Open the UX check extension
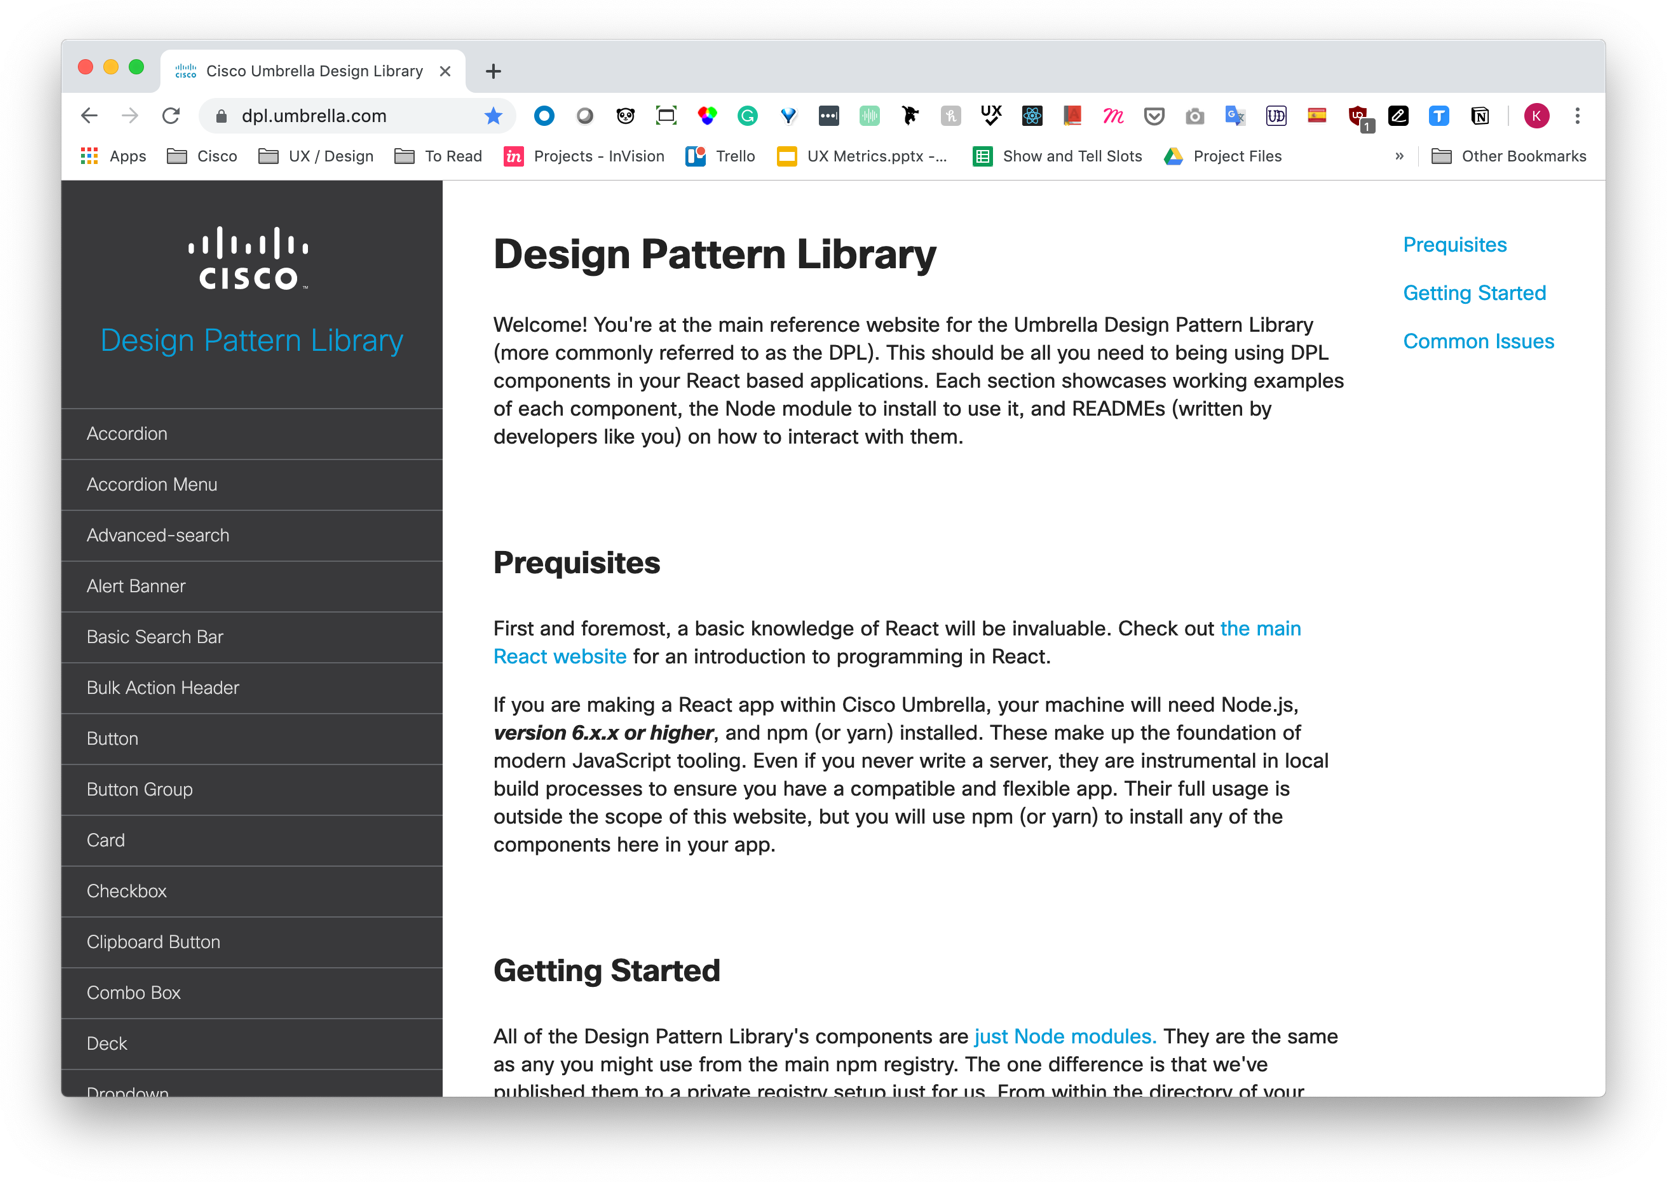 coord(991,116)
